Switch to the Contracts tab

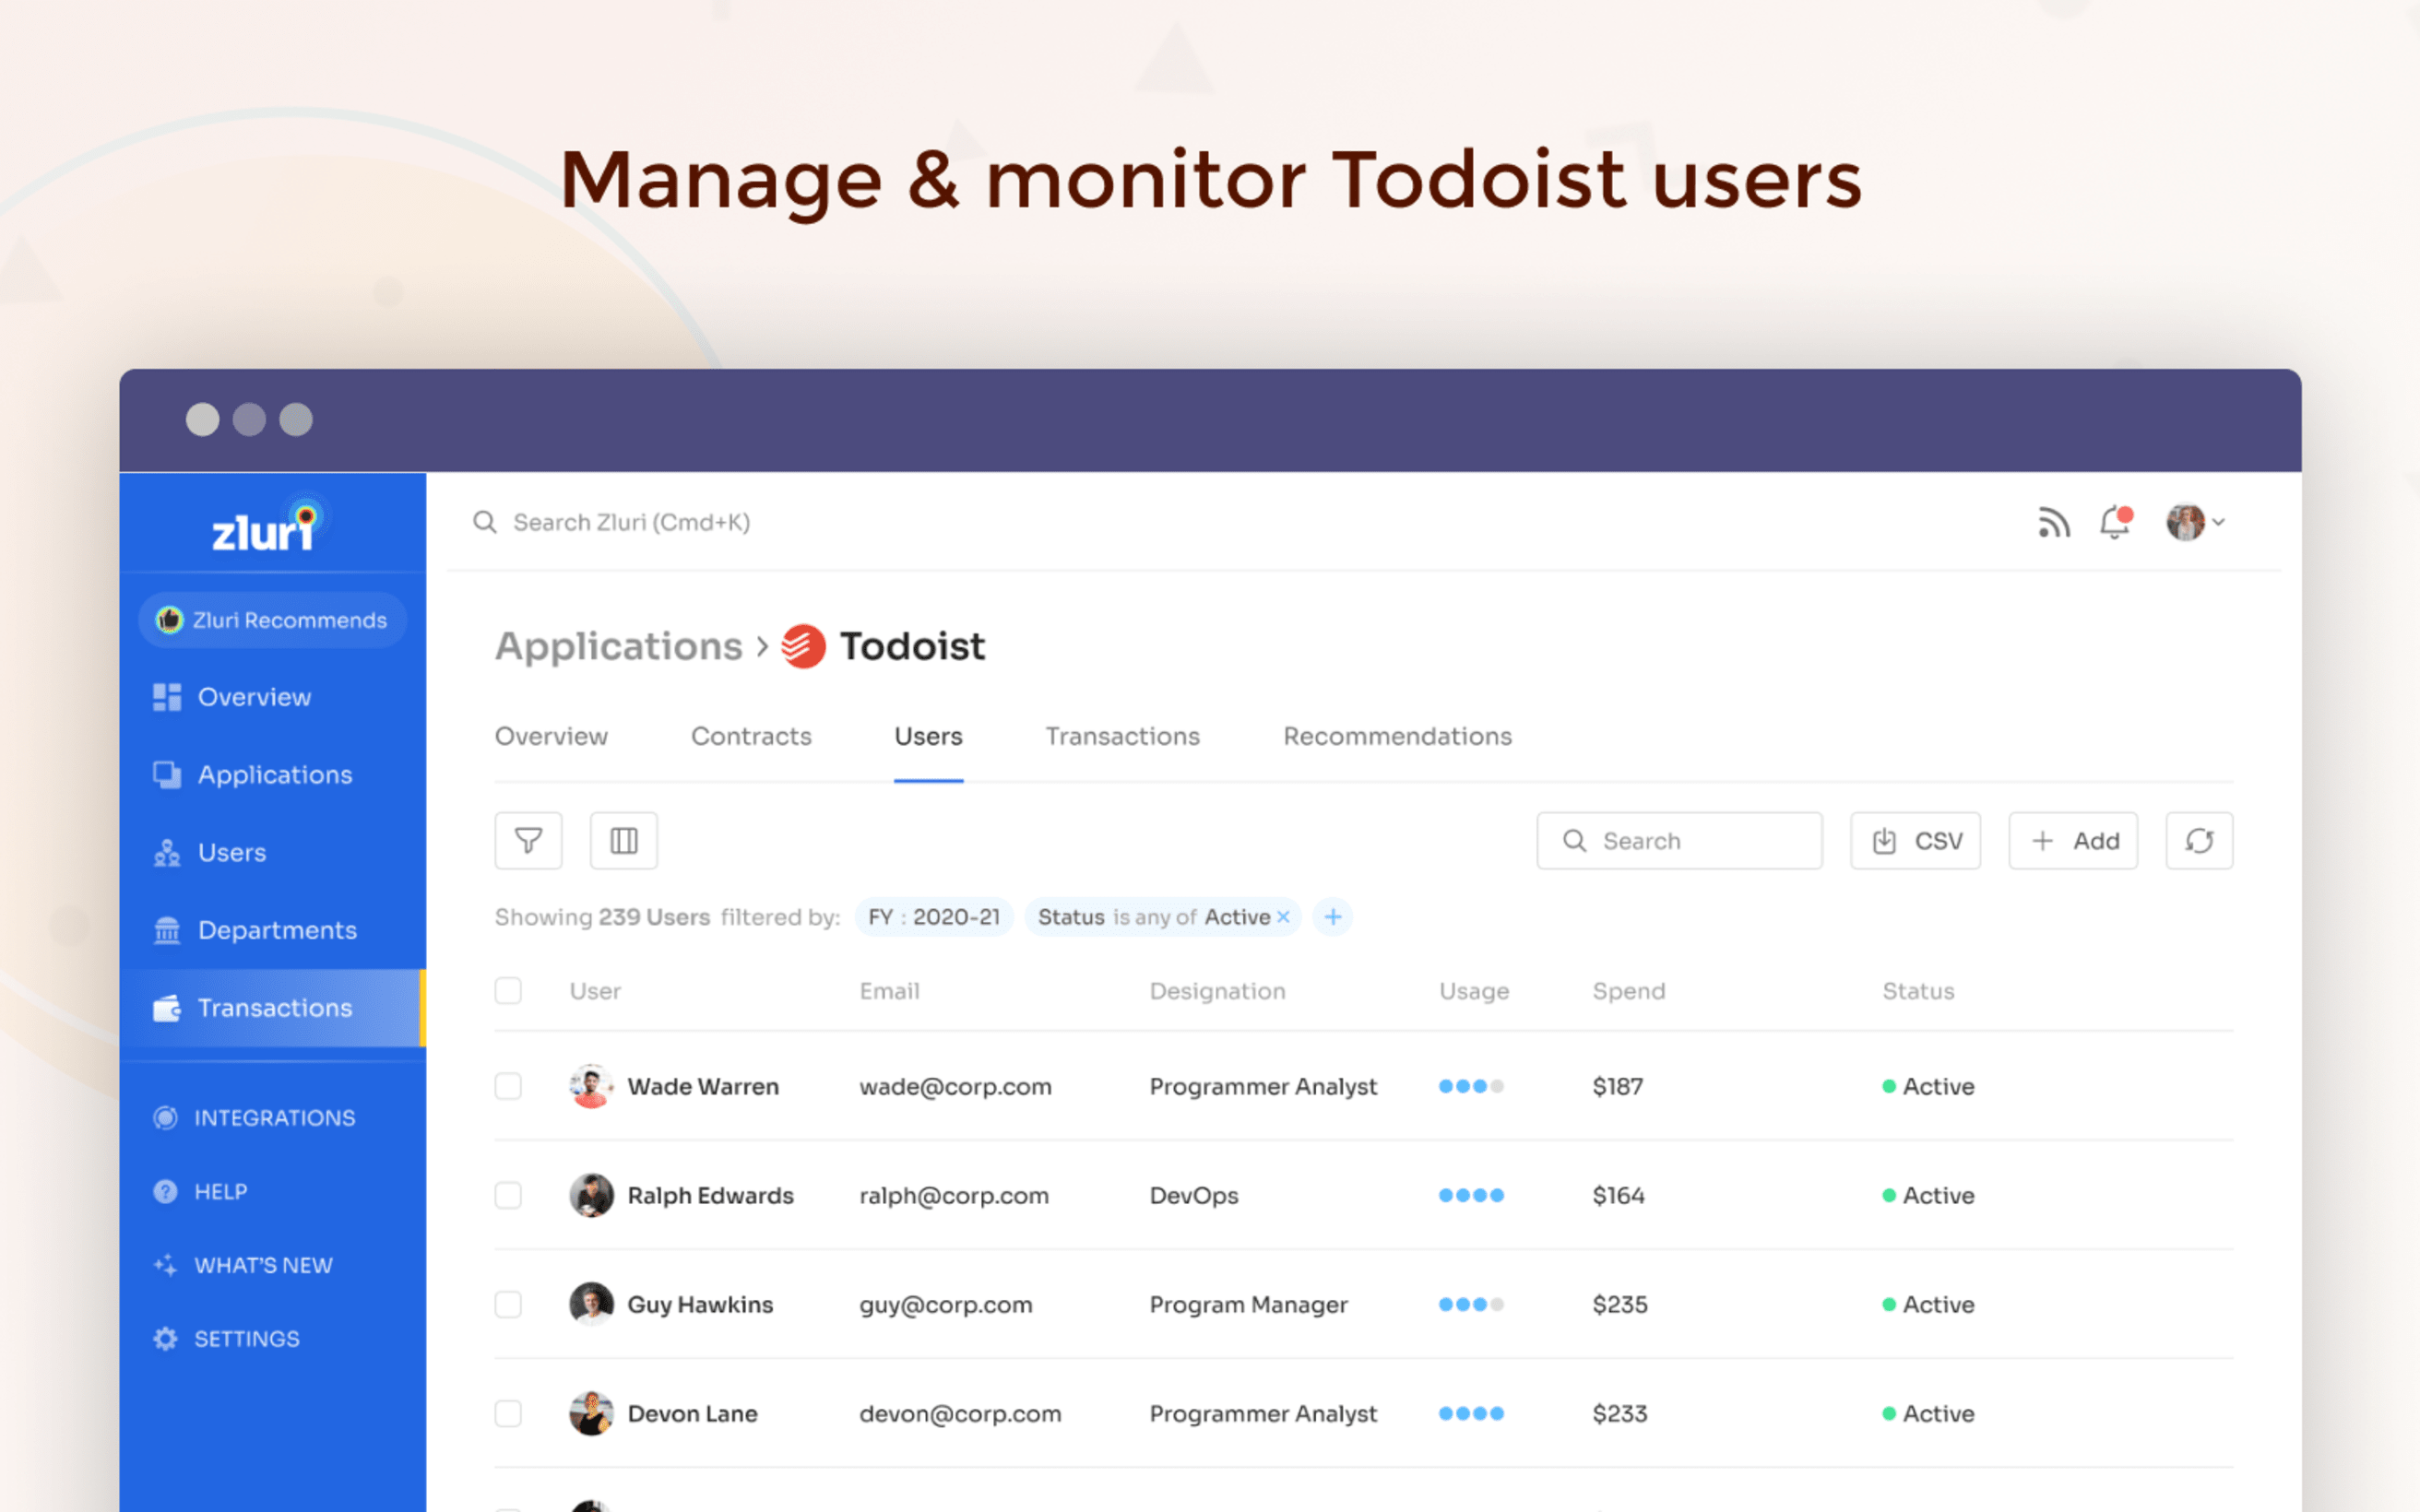tap(753, 733)
